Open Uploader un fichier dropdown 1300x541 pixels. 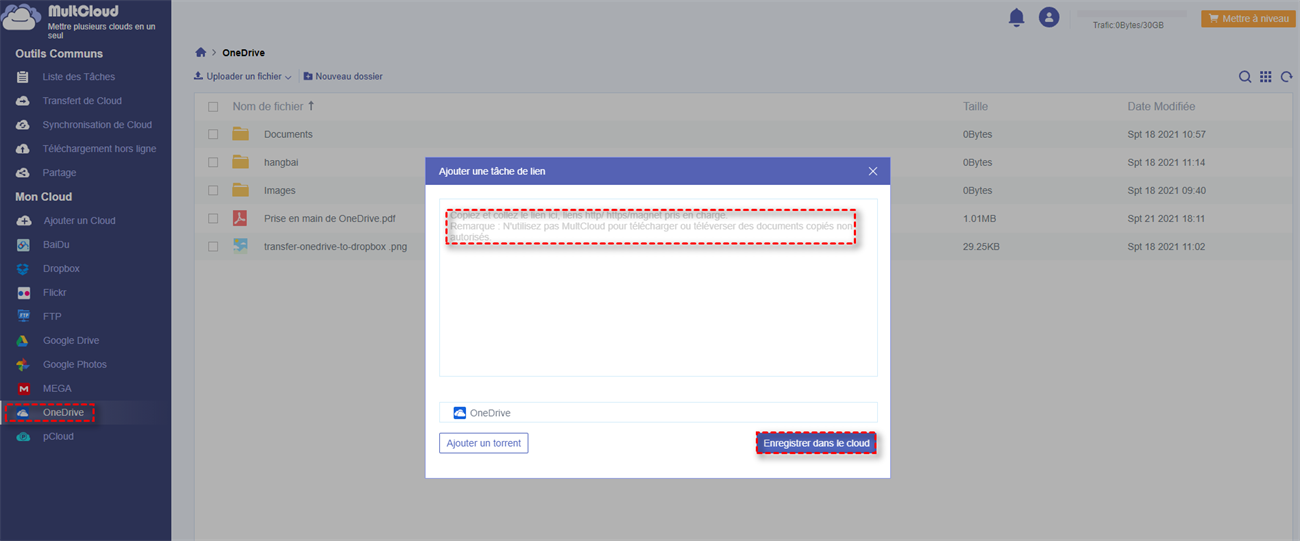[x=243, y=76]
